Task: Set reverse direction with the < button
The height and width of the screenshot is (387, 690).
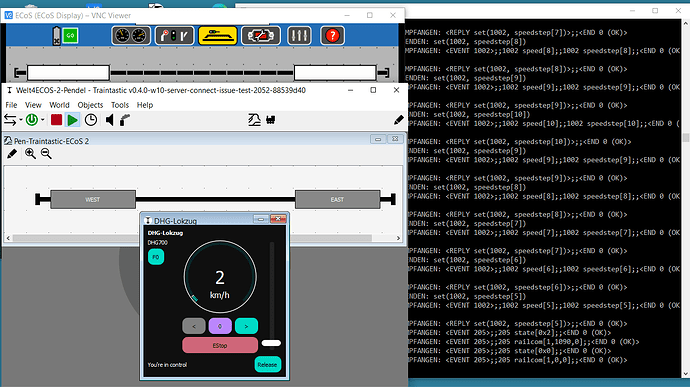Action: click(194, 326)
